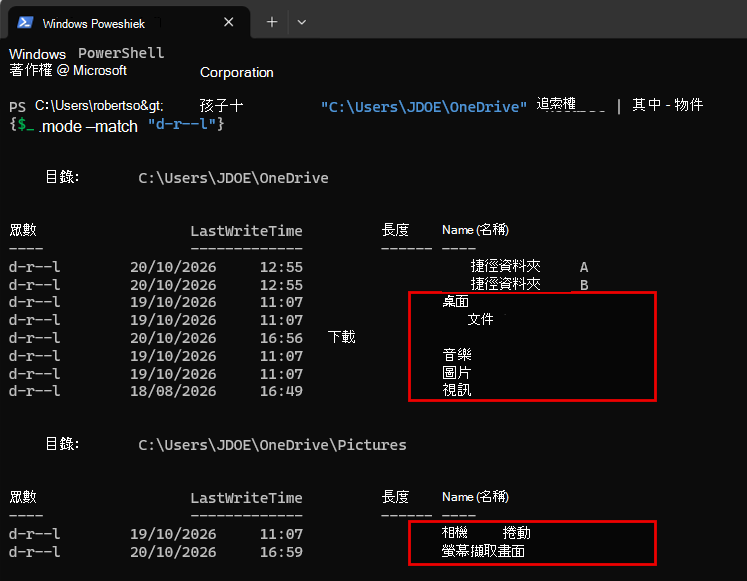
Task: Click the 18/08/2026 date value
Action: (x=173, y=391)
